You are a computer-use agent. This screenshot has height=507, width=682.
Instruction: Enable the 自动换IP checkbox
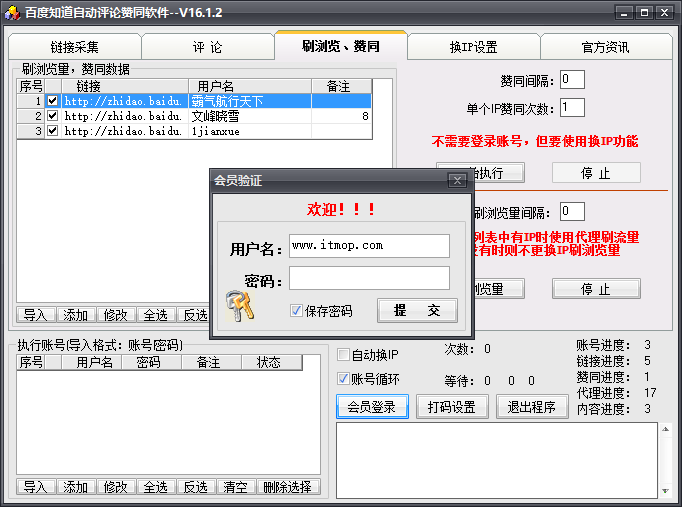point(343,355)
